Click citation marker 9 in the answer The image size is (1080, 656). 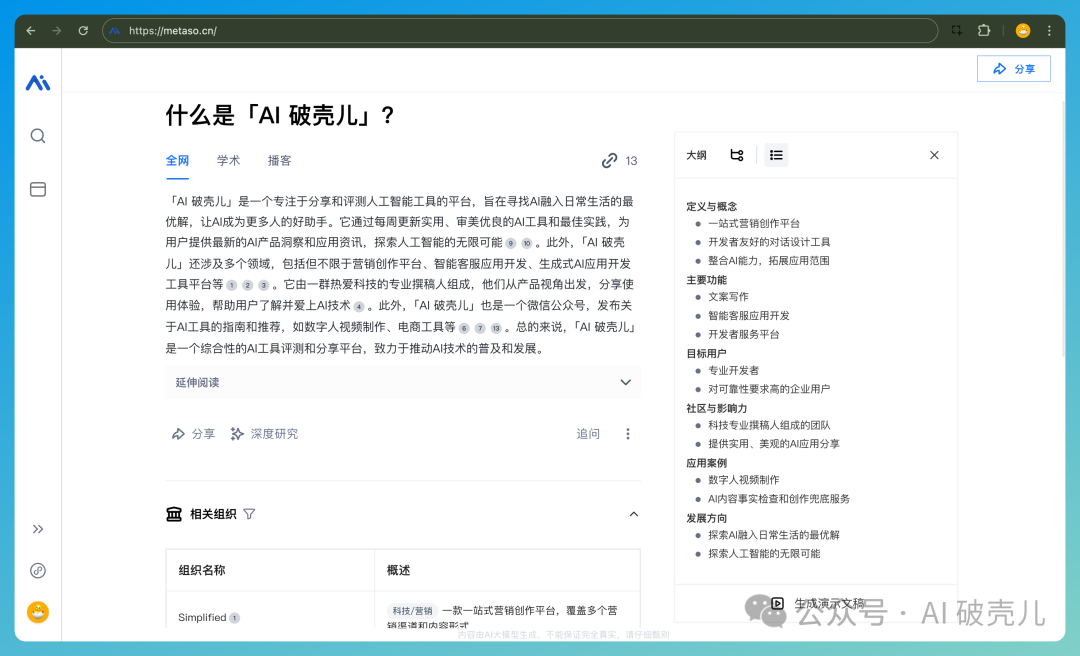(x=510, y=243)
